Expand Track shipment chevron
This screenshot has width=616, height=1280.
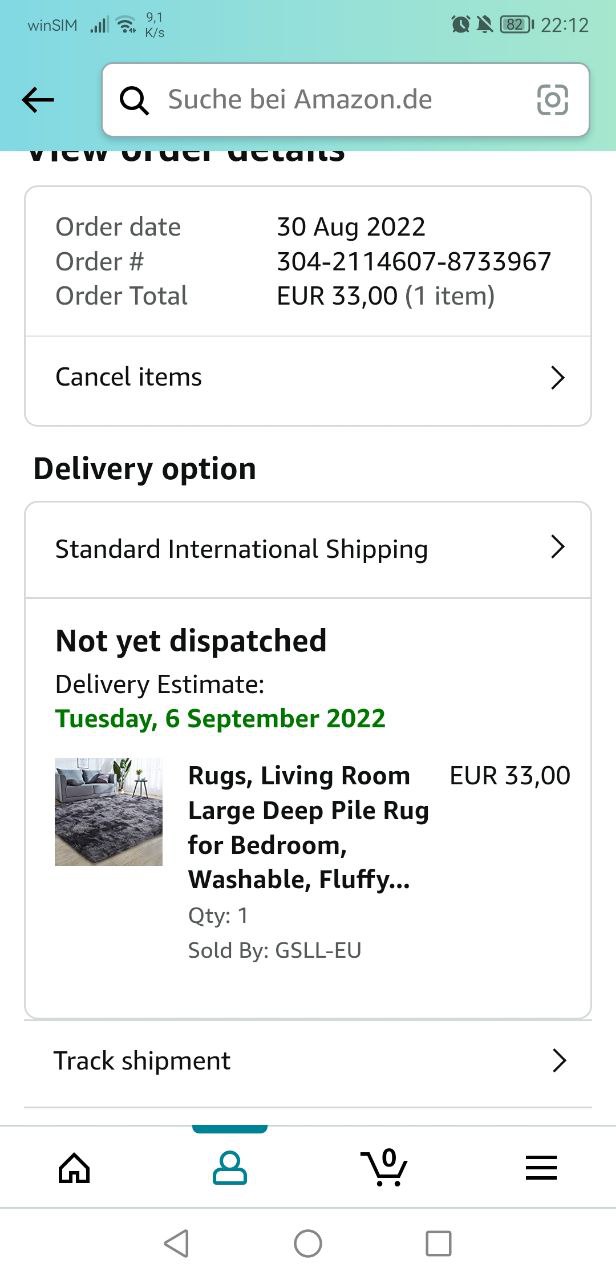point(559,1061)
